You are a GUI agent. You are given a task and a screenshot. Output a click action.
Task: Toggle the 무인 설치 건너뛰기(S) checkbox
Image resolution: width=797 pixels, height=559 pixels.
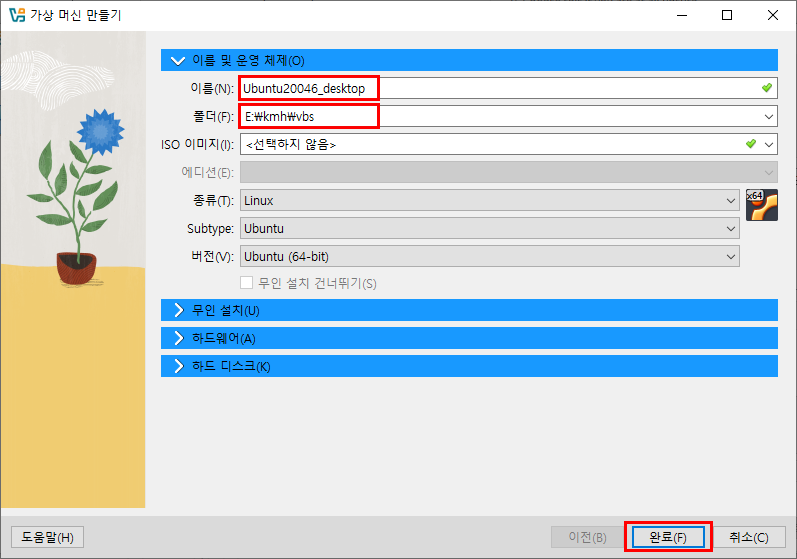pyautogui.click(x=247, y=283)
